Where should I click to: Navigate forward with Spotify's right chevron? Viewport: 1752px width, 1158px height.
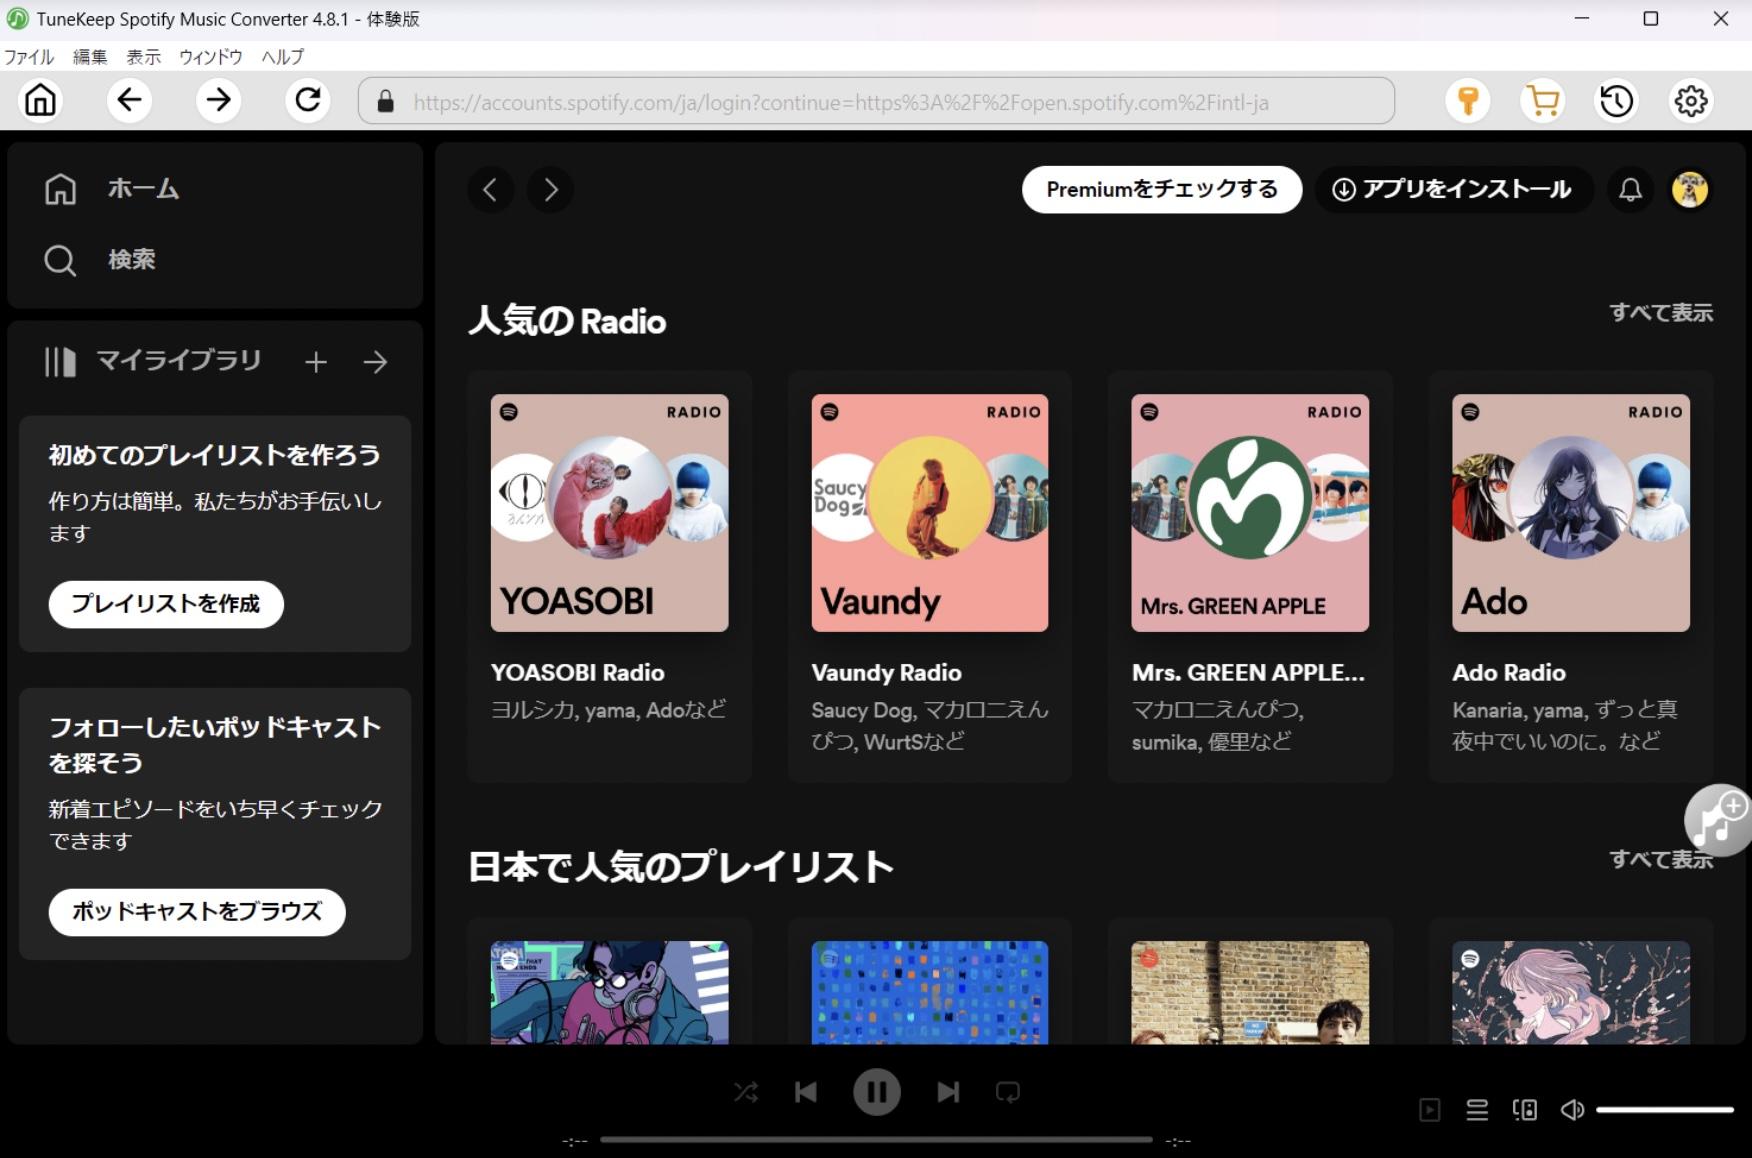pyautogui.click(x=550, y=190)
